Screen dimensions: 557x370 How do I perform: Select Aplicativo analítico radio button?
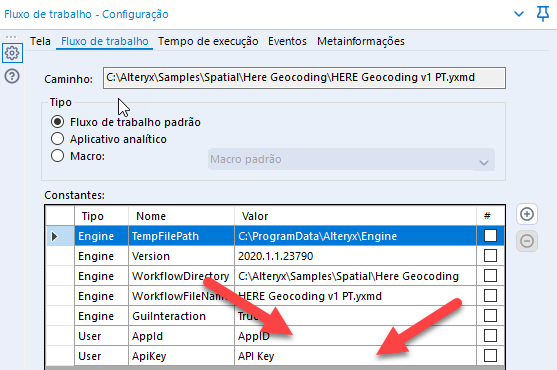click(57, 138)
